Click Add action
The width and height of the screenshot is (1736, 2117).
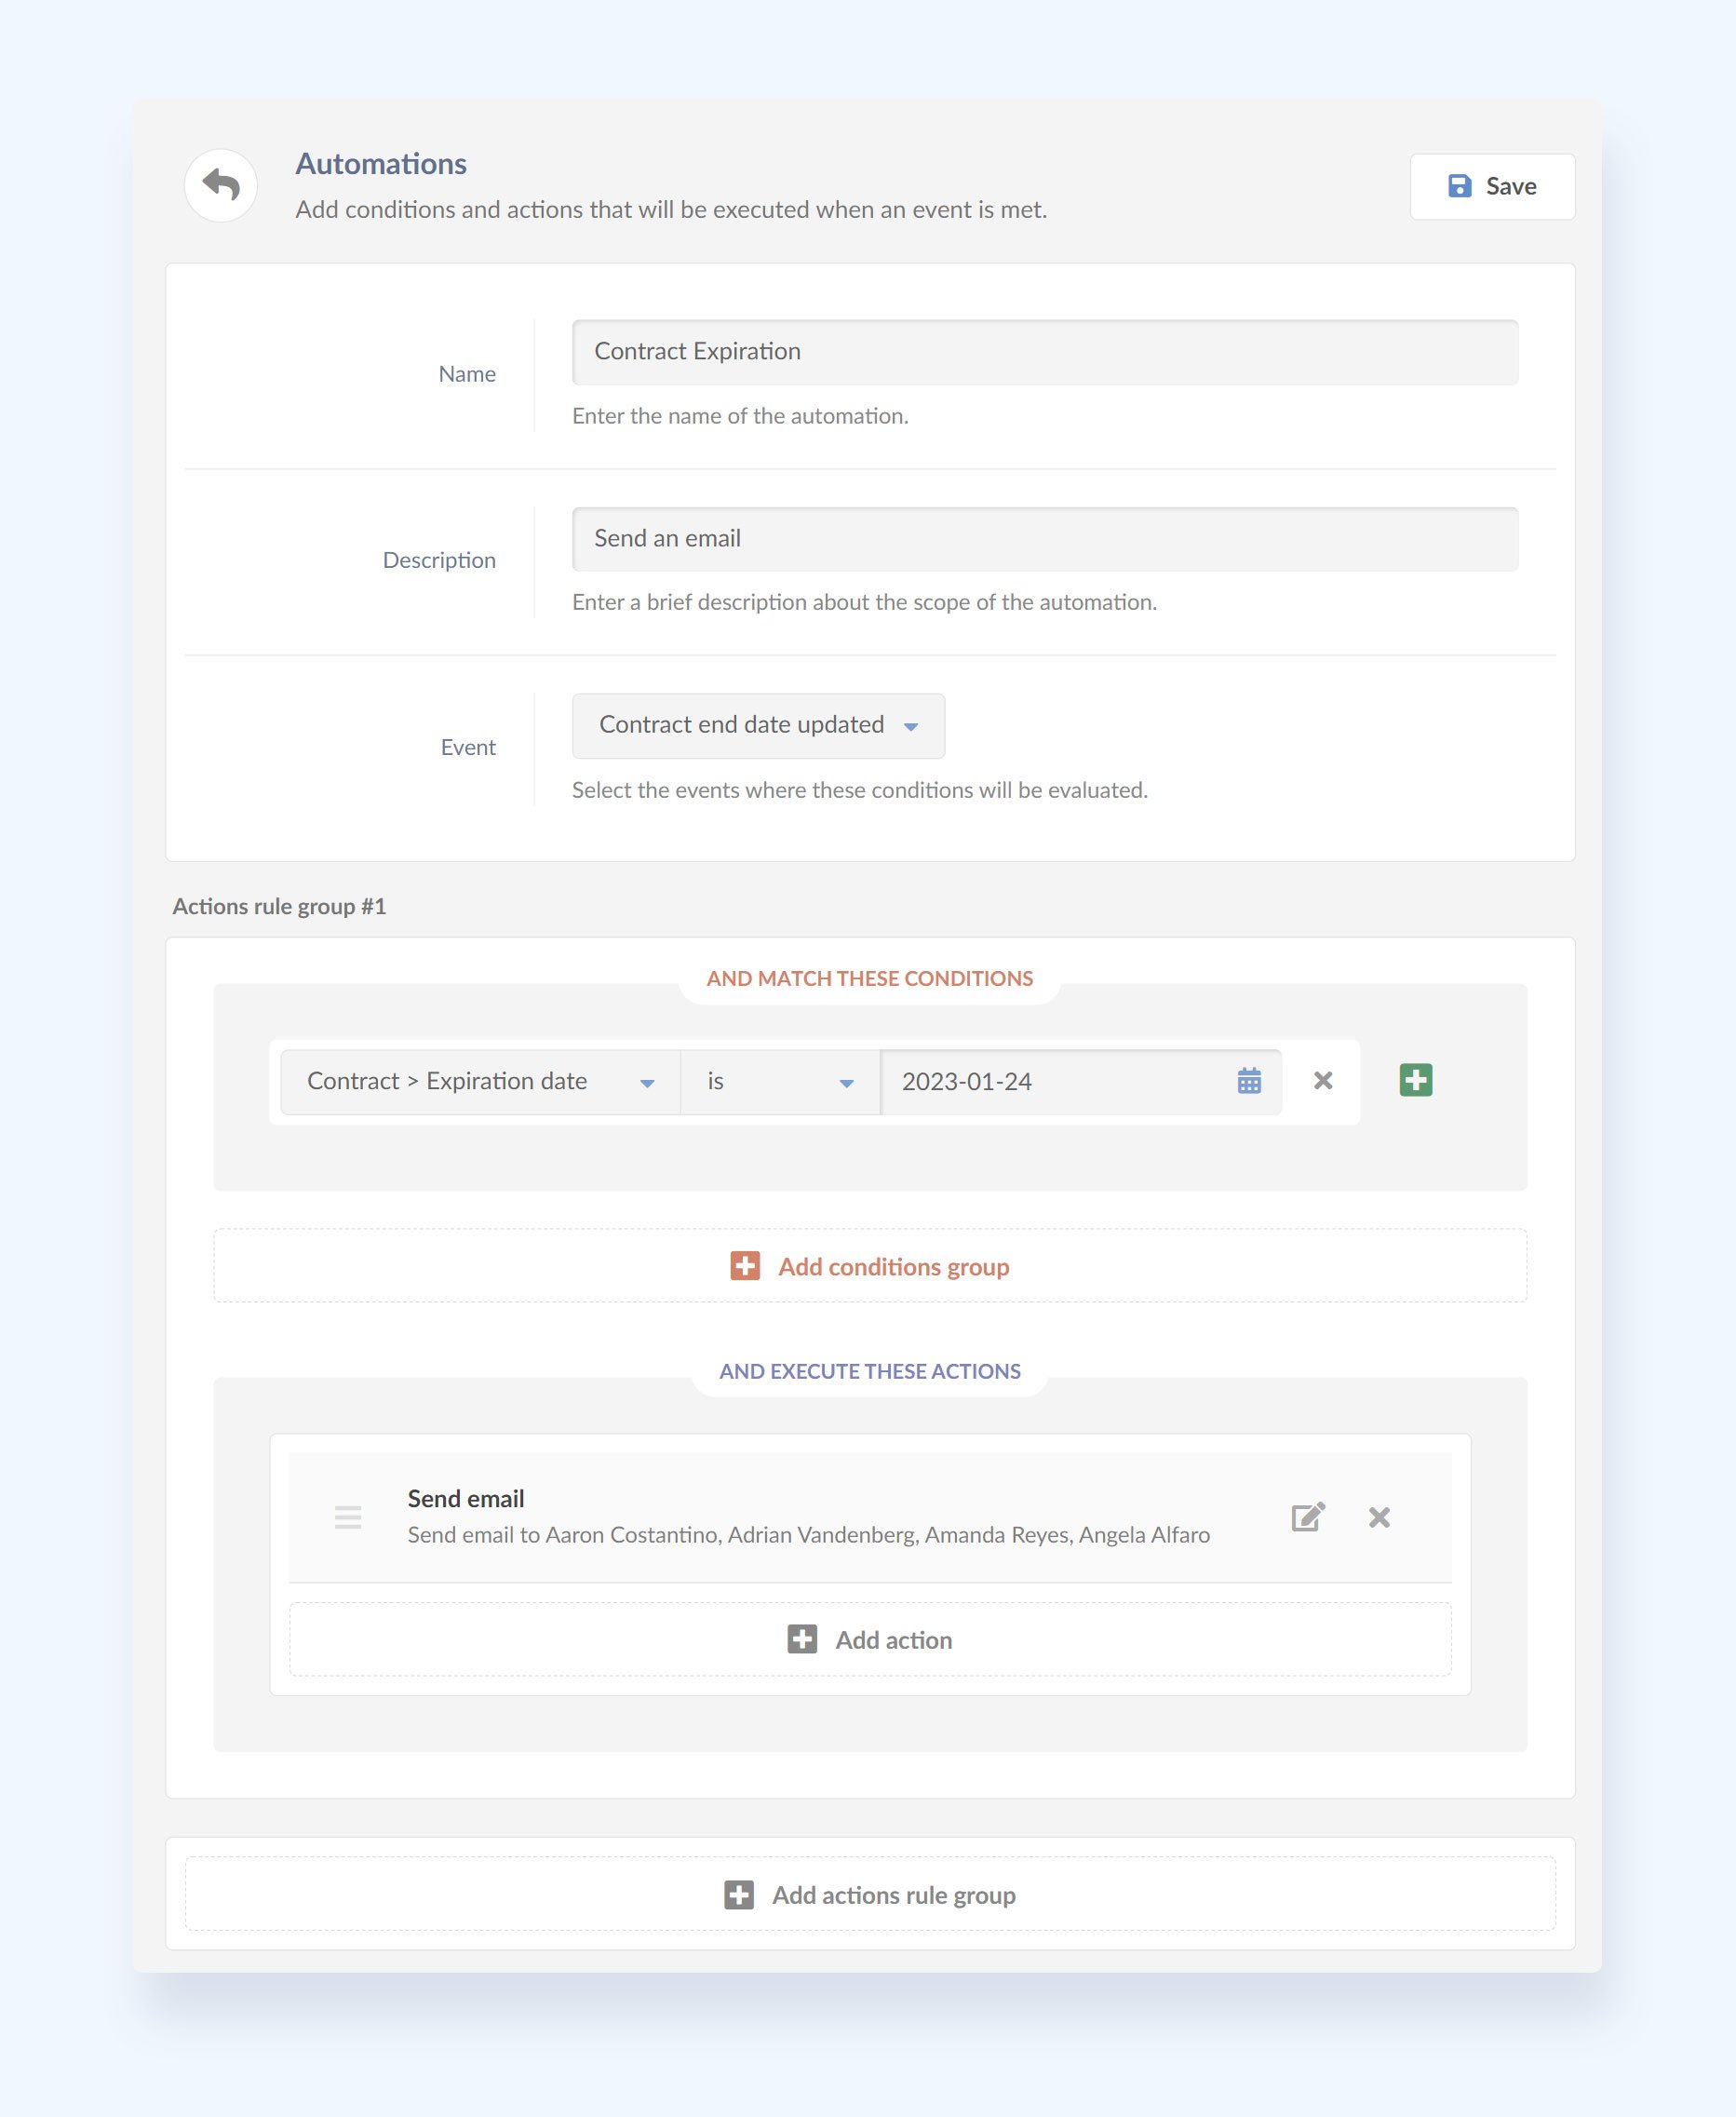(x=894, y=1639)
